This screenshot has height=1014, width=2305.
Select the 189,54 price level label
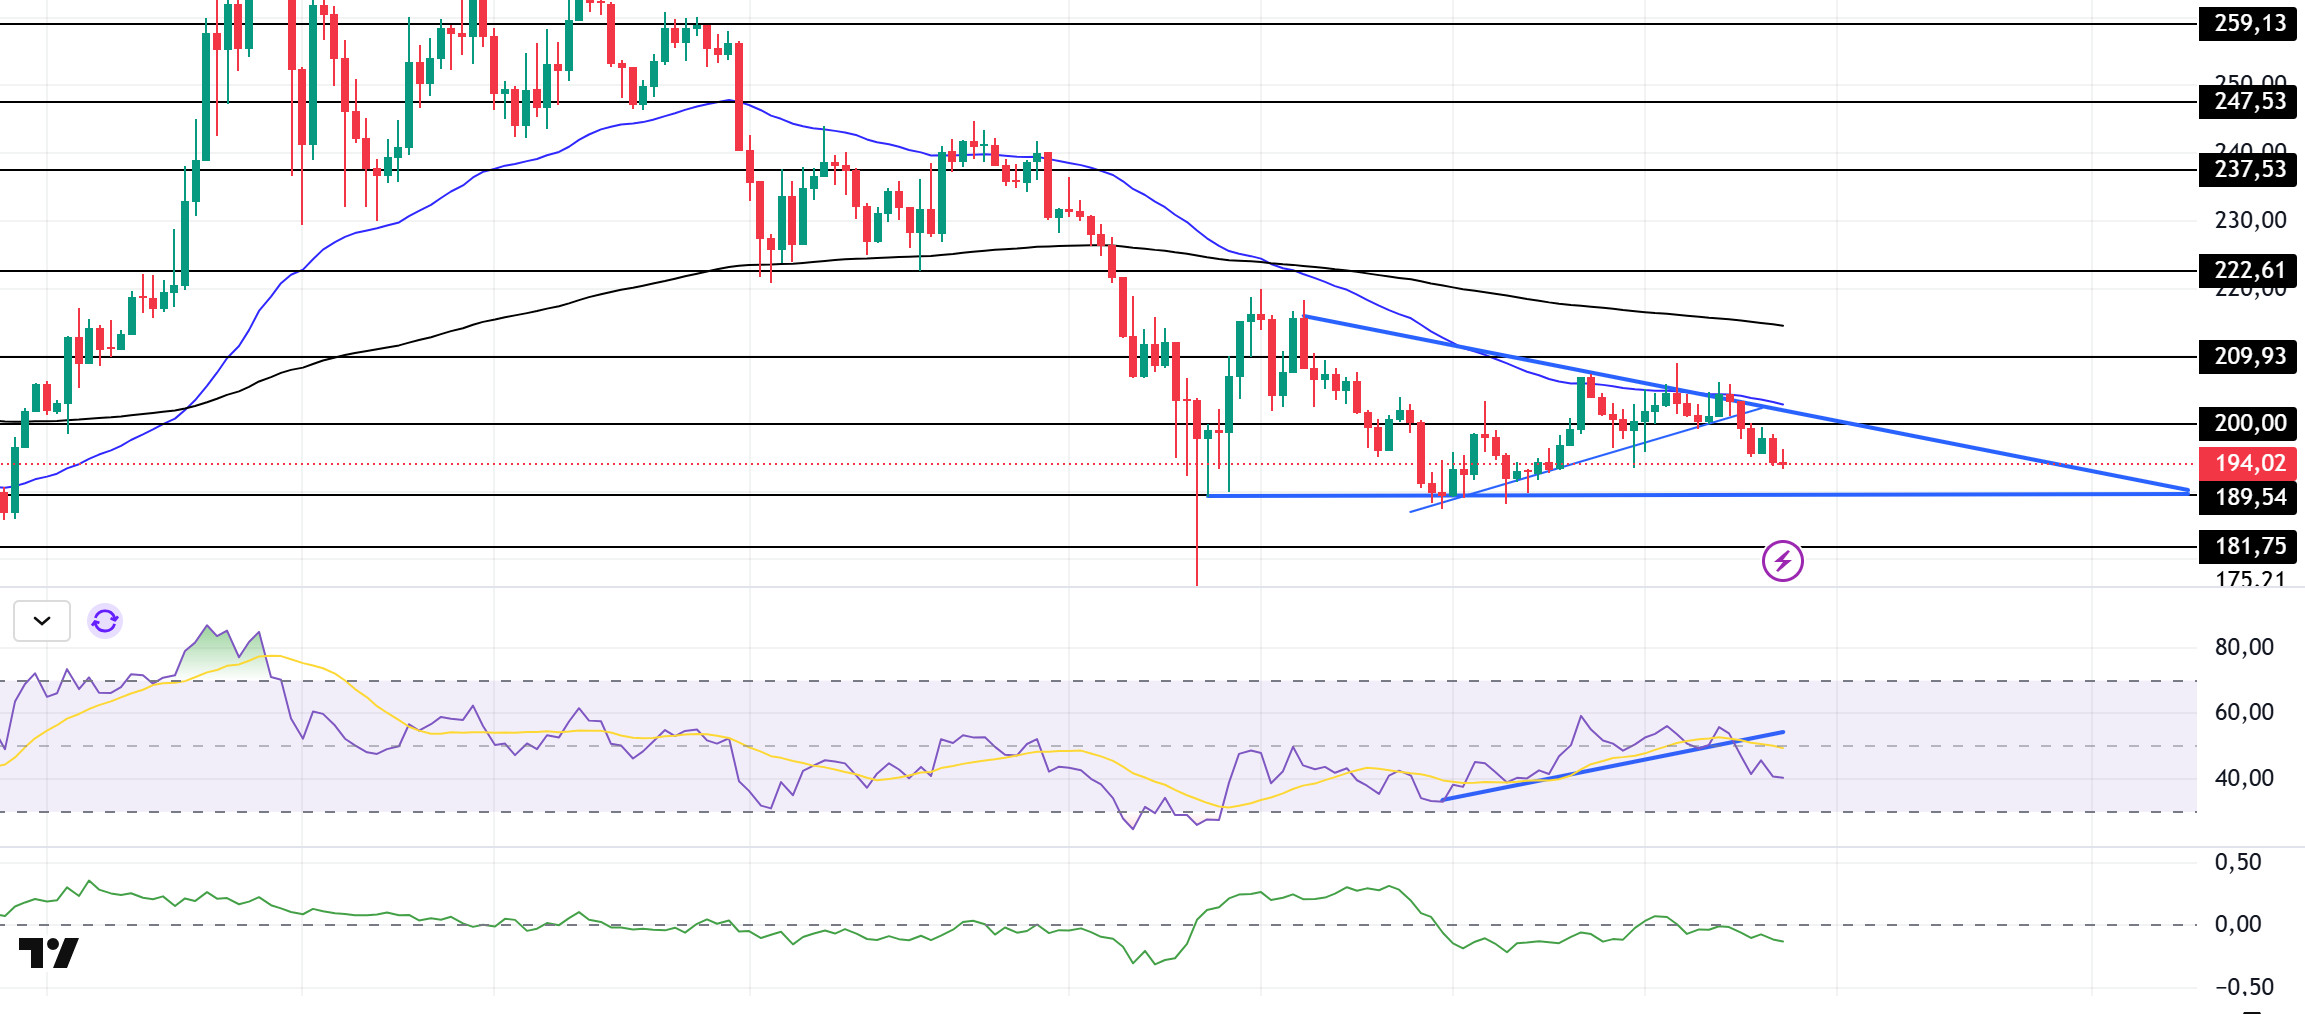(2248, 497)
